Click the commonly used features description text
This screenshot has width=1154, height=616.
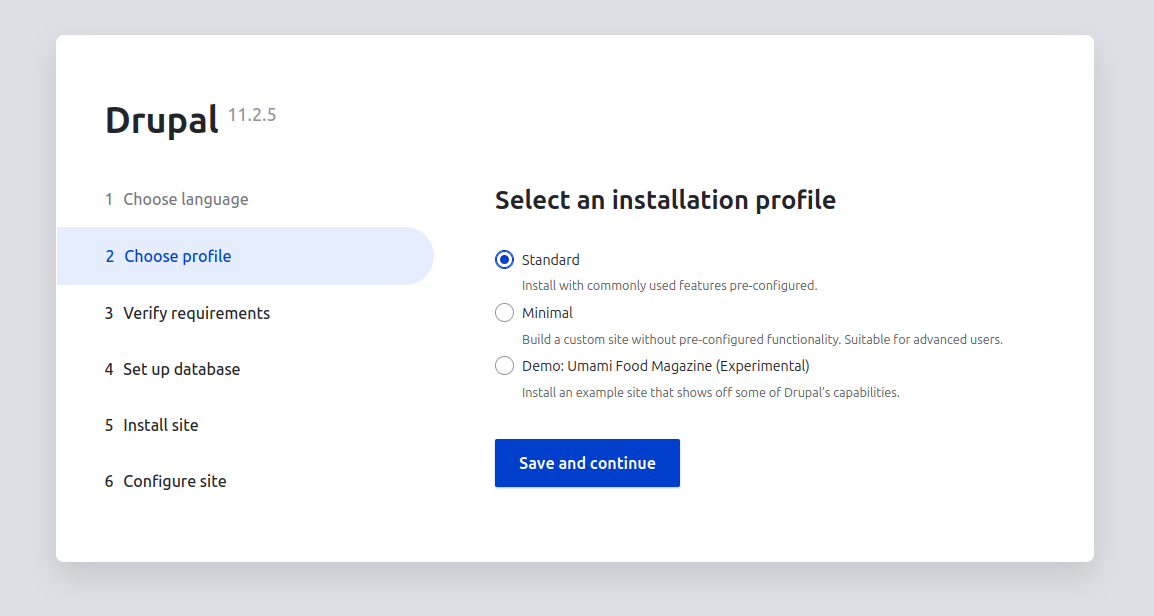(669, 285)
